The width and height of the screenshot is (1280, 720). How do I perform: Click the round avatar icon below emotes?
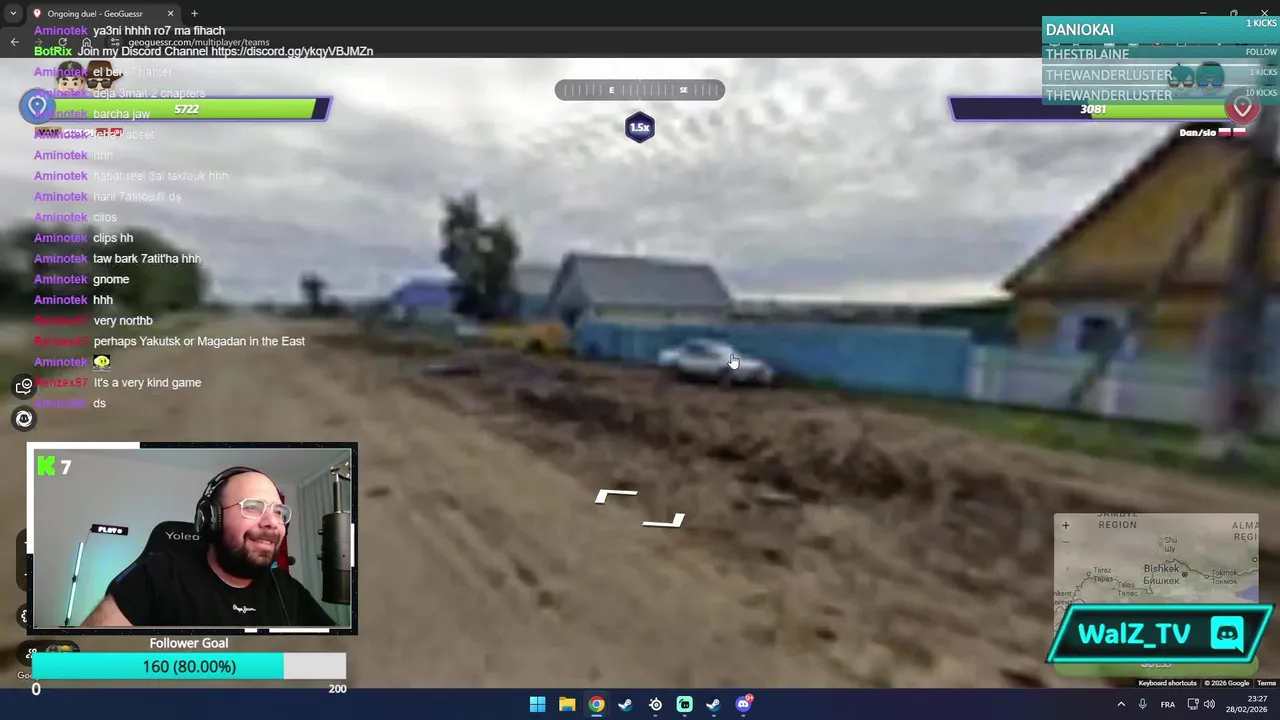click(x=24, y=419)
